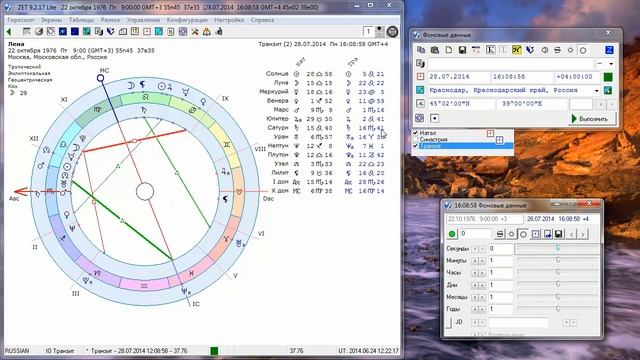The image size is (640, 360).
Task: Click the Минуты stepper buttons
Action: click(478, 260)
